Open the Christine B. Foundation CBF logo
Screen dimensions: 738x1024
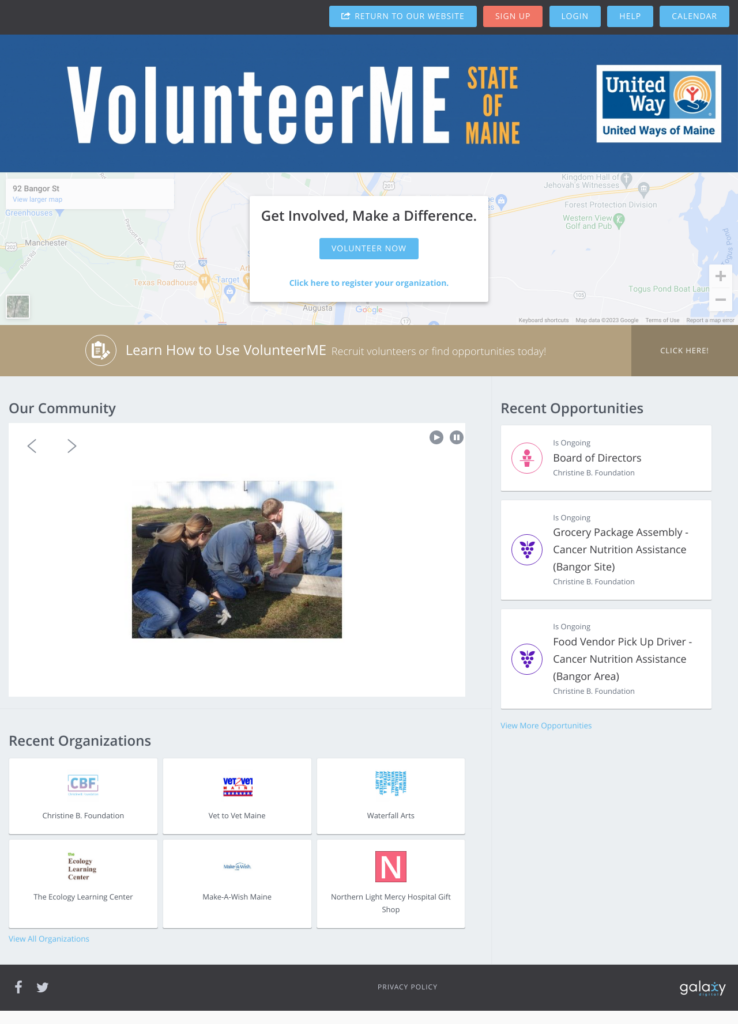tap(83, 784)
